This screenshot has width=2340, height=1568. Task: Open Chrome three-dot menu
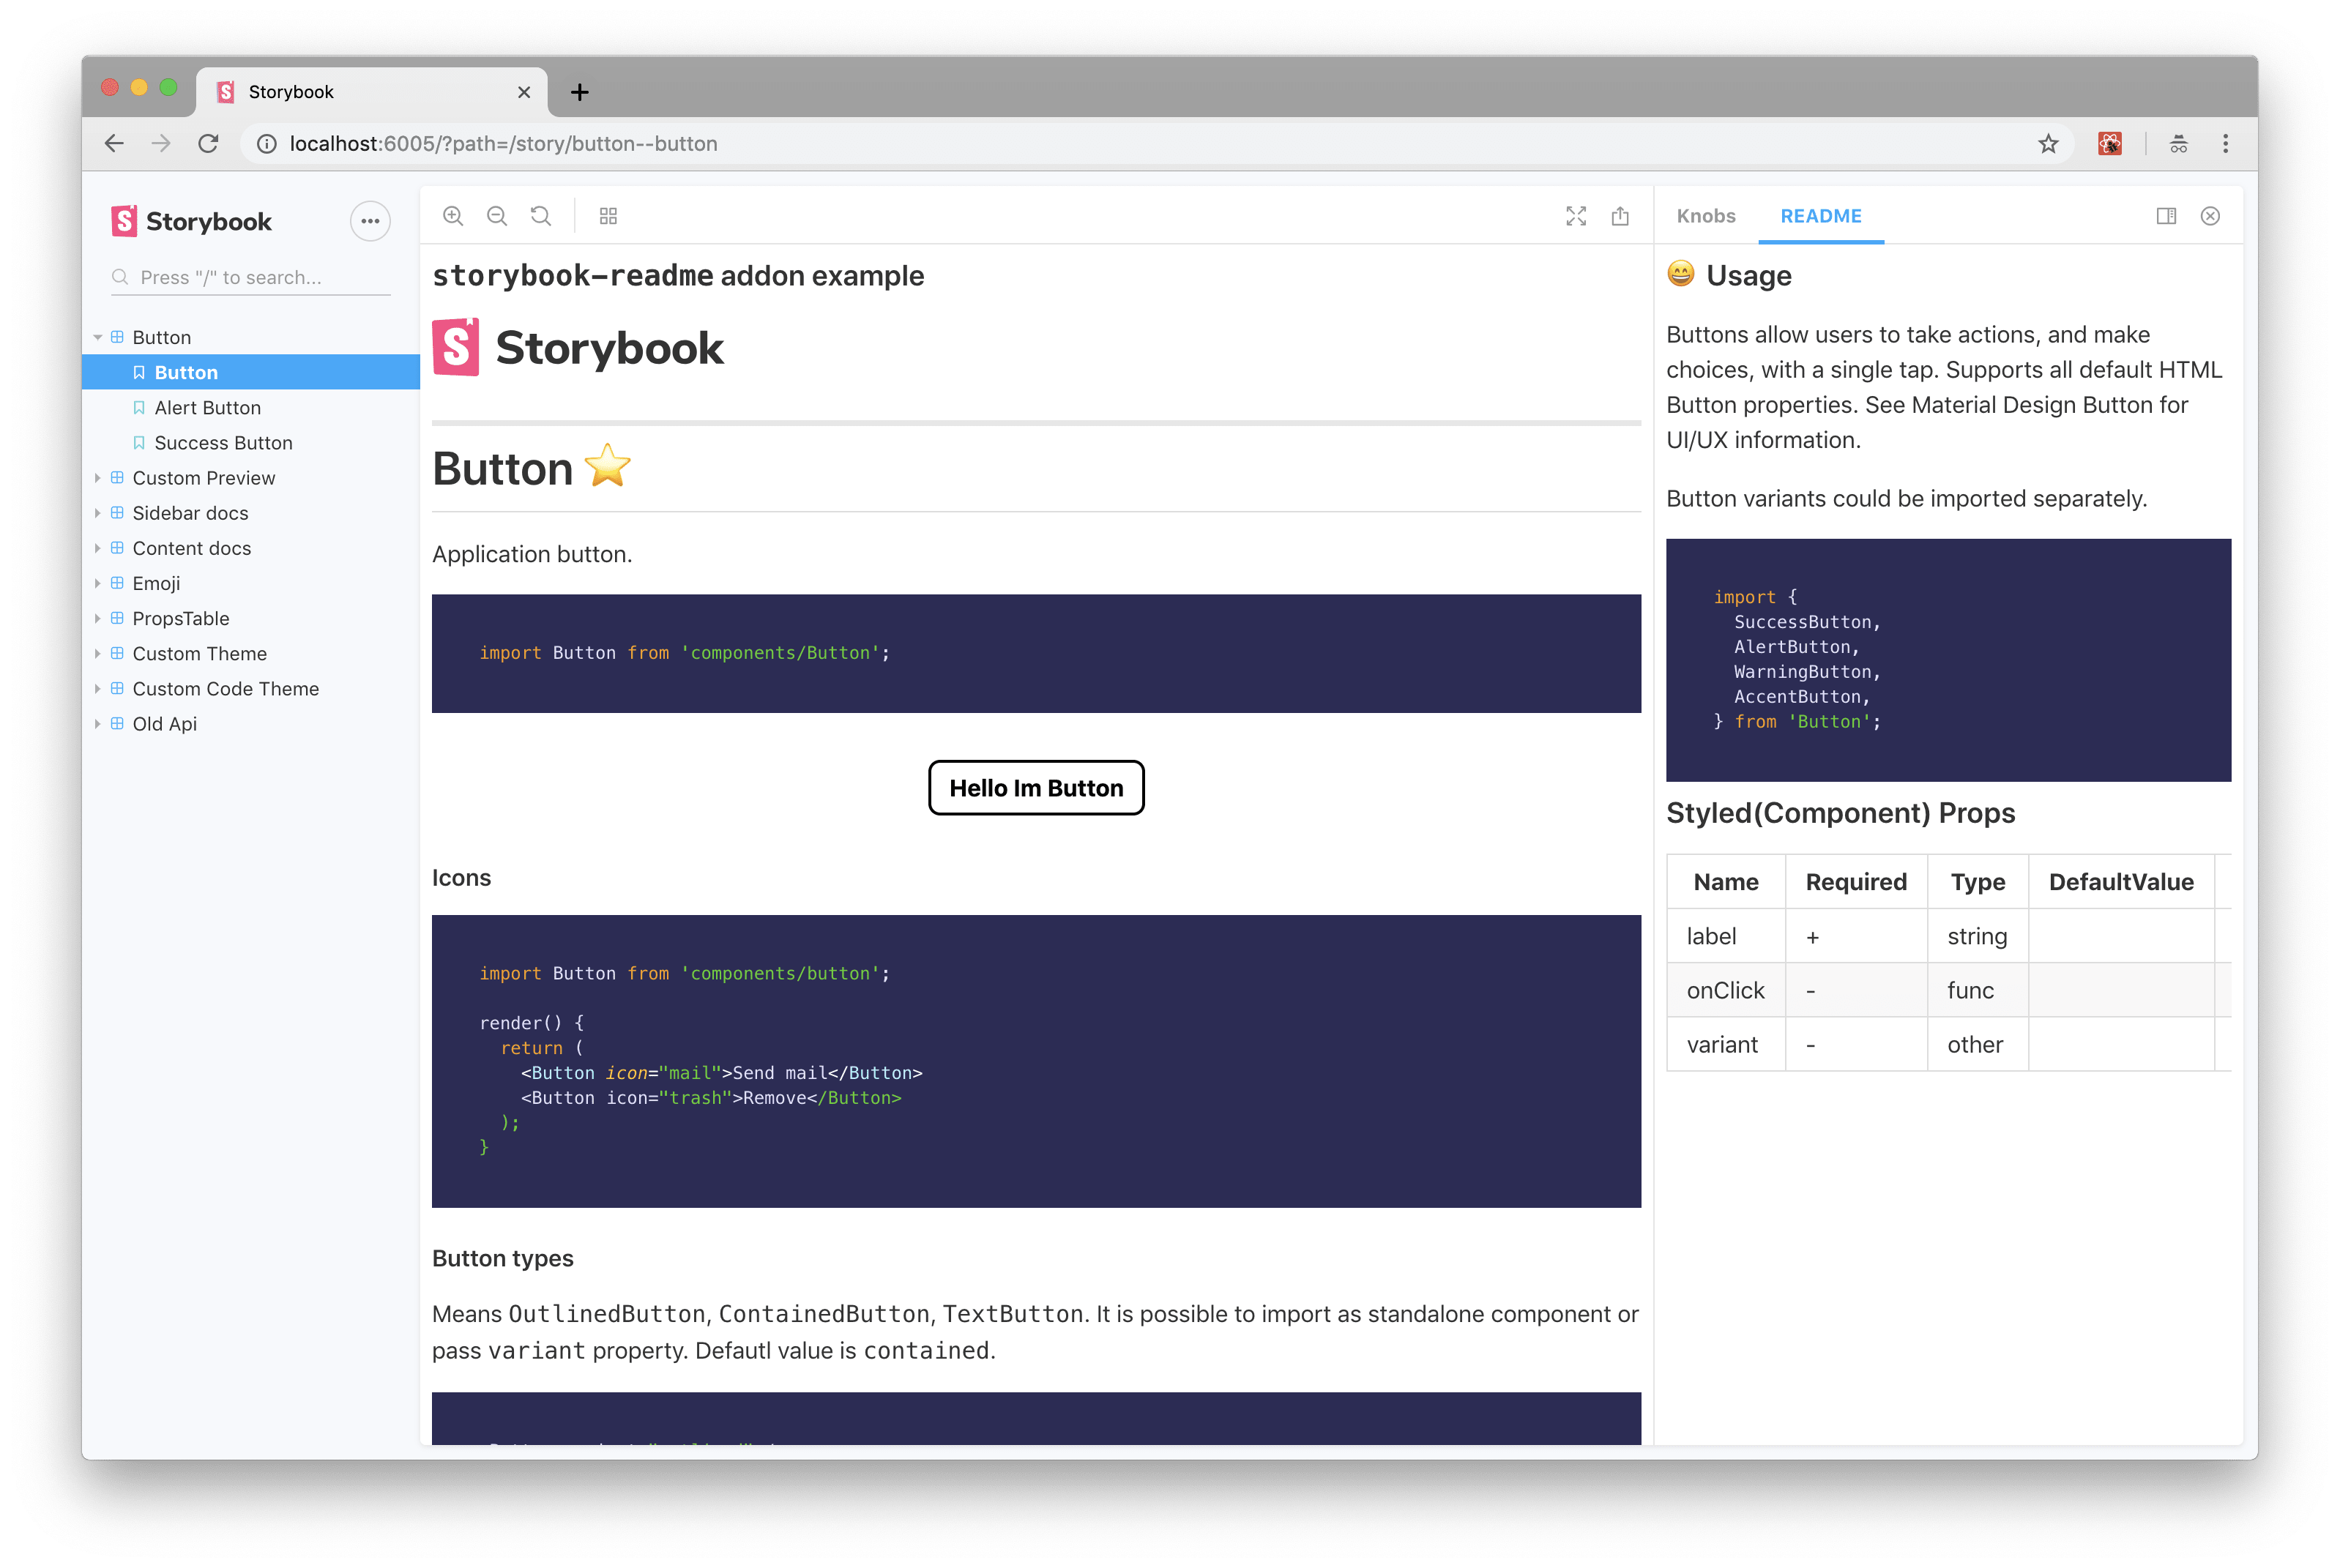click(2225, 143)
